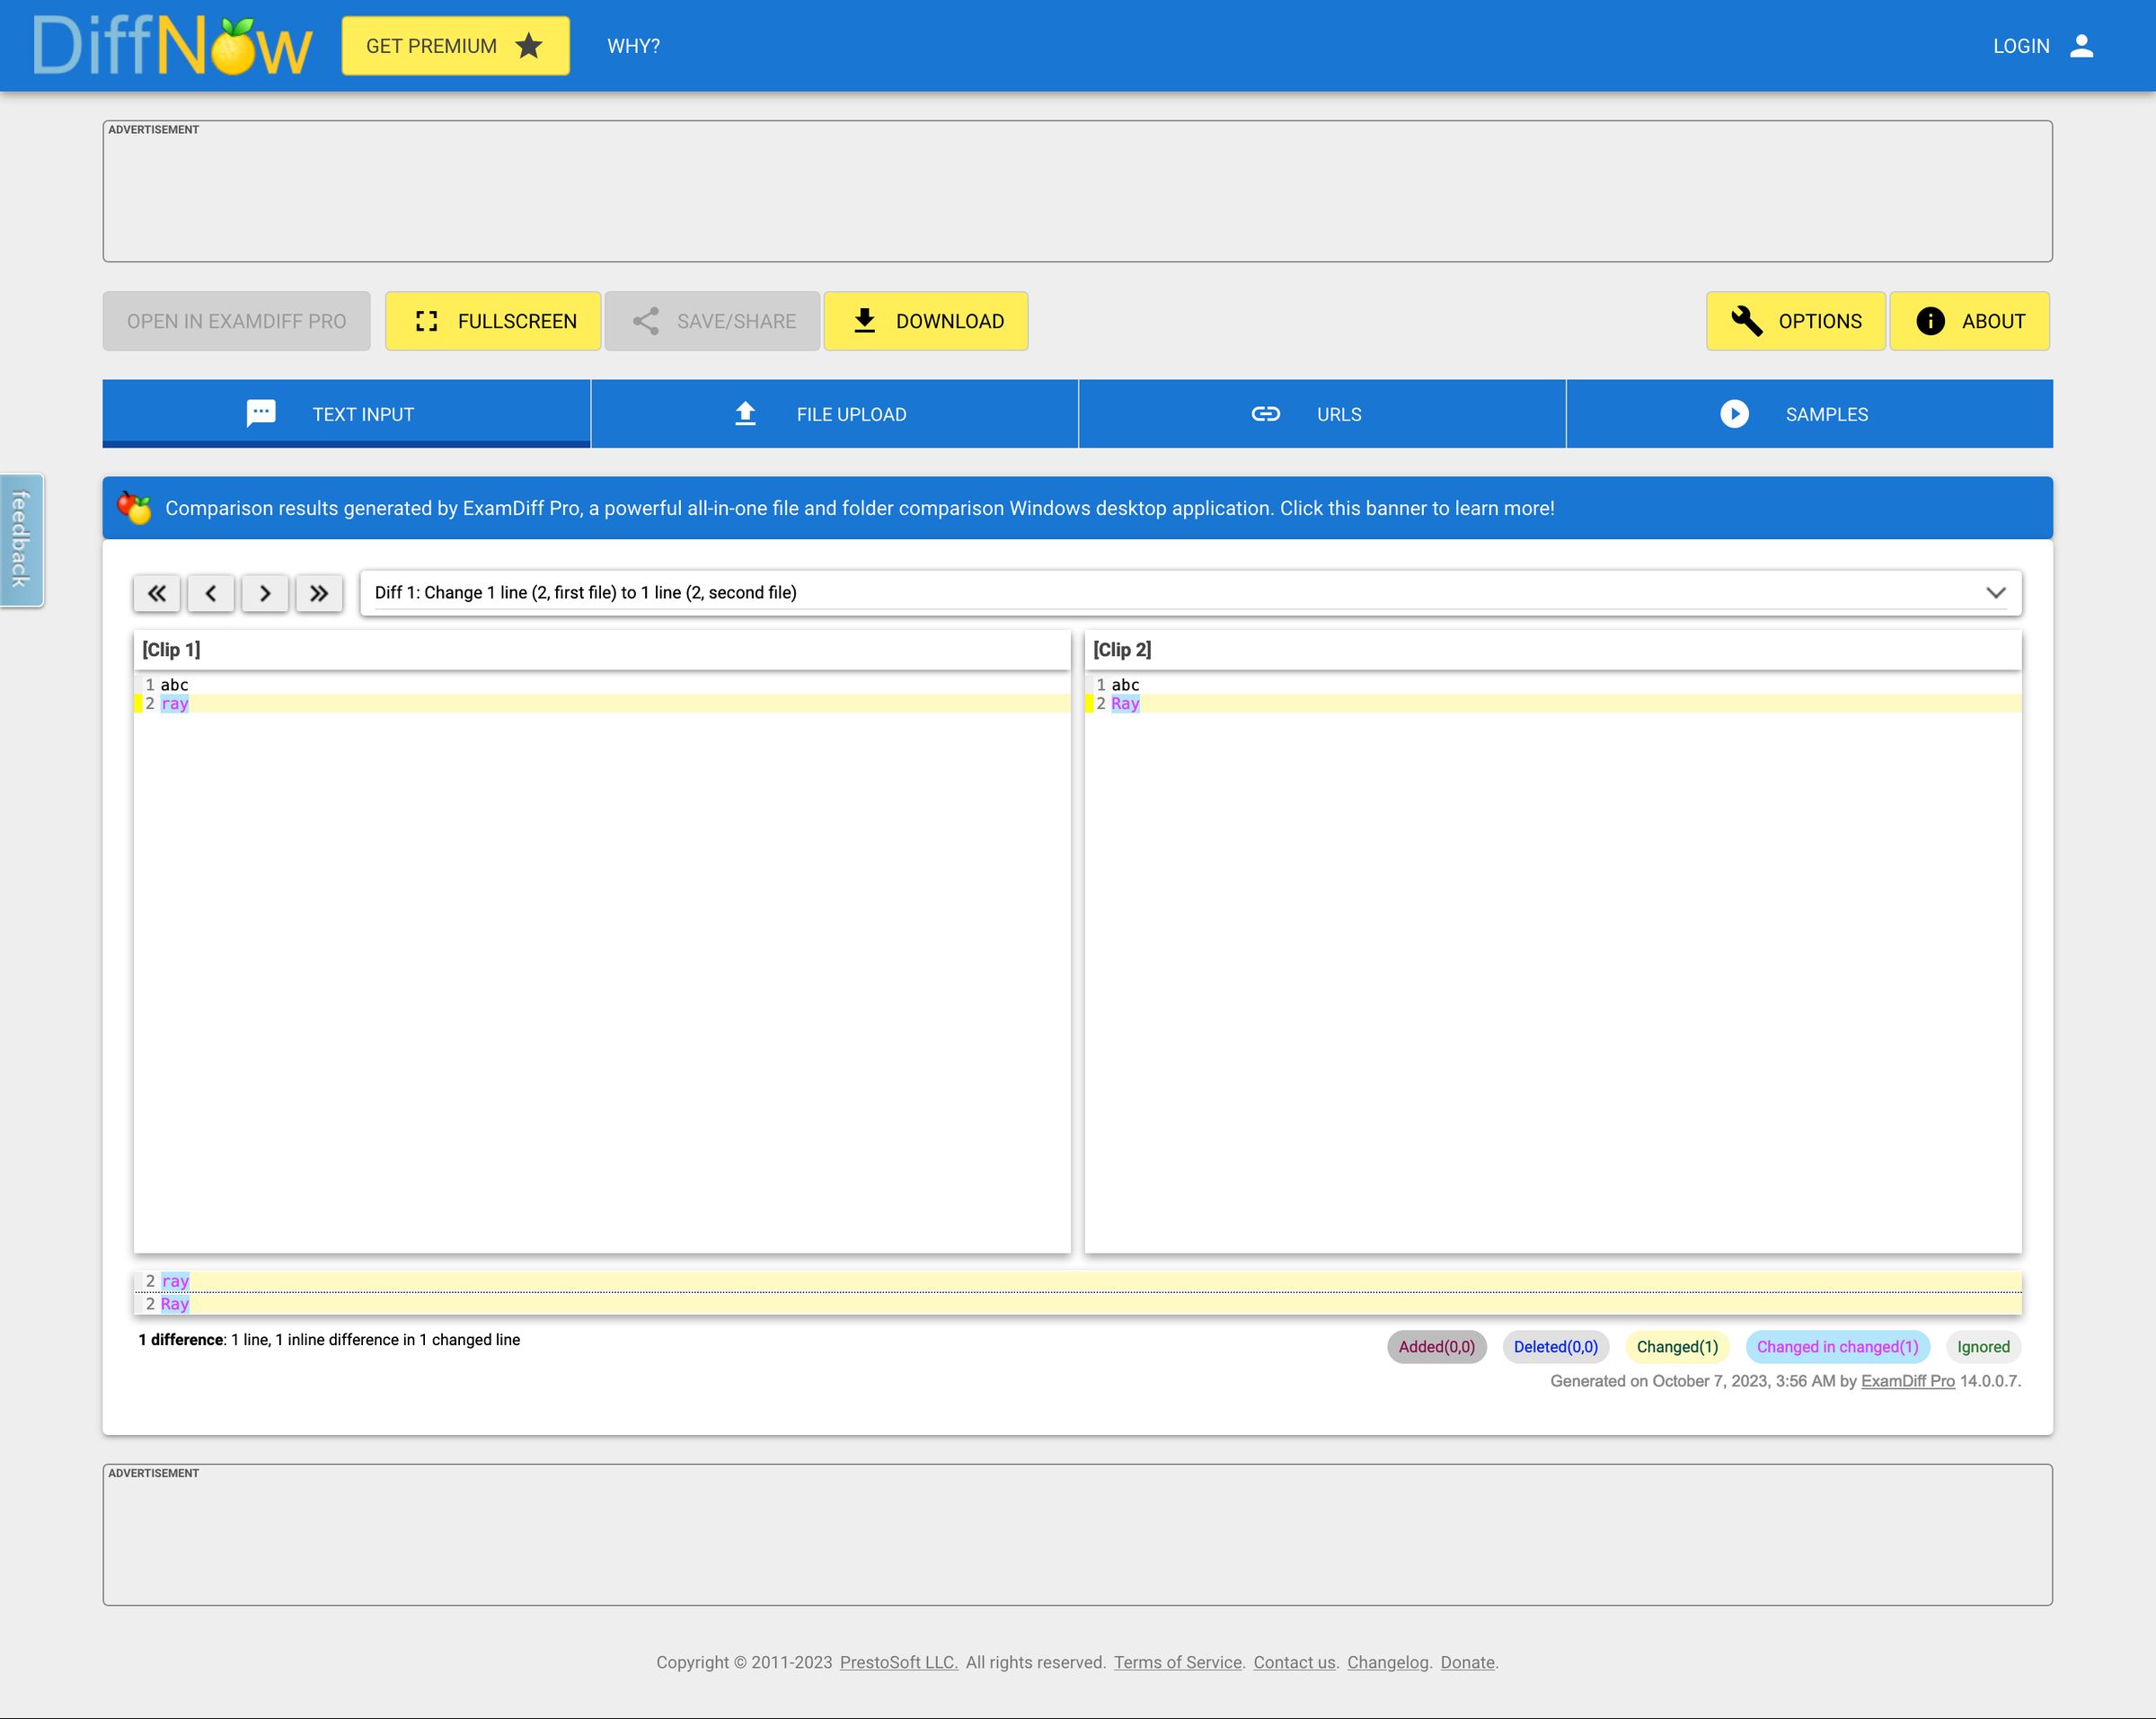Select the fullscreen icon
This screenshot has width=2156, height=1719.
[x=427, y=320]
